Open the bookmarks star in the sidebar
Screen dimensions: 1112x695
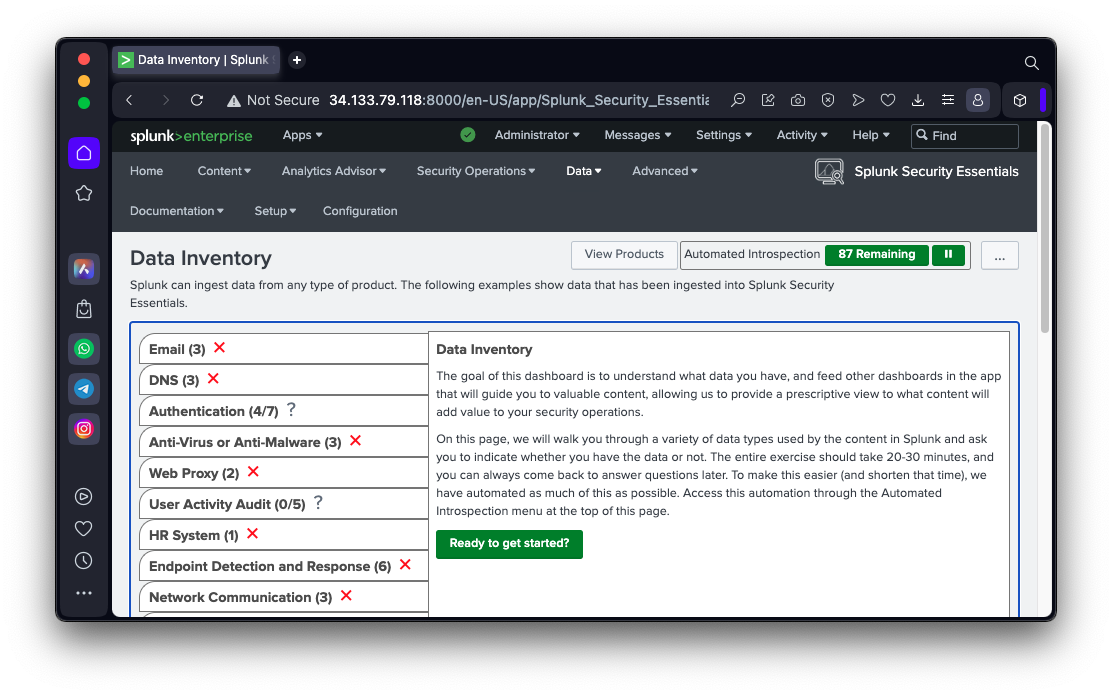point(84,193)
